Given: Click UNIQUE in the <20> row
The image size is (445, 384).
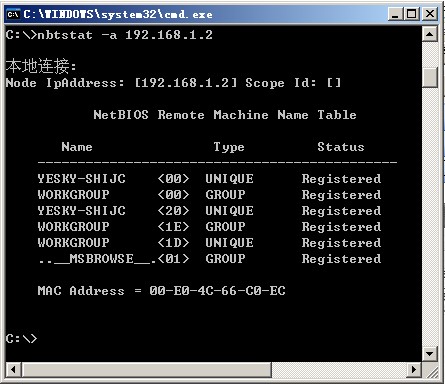Looking at the screenshot, I should pyautogui.click(x=229, y=211).
